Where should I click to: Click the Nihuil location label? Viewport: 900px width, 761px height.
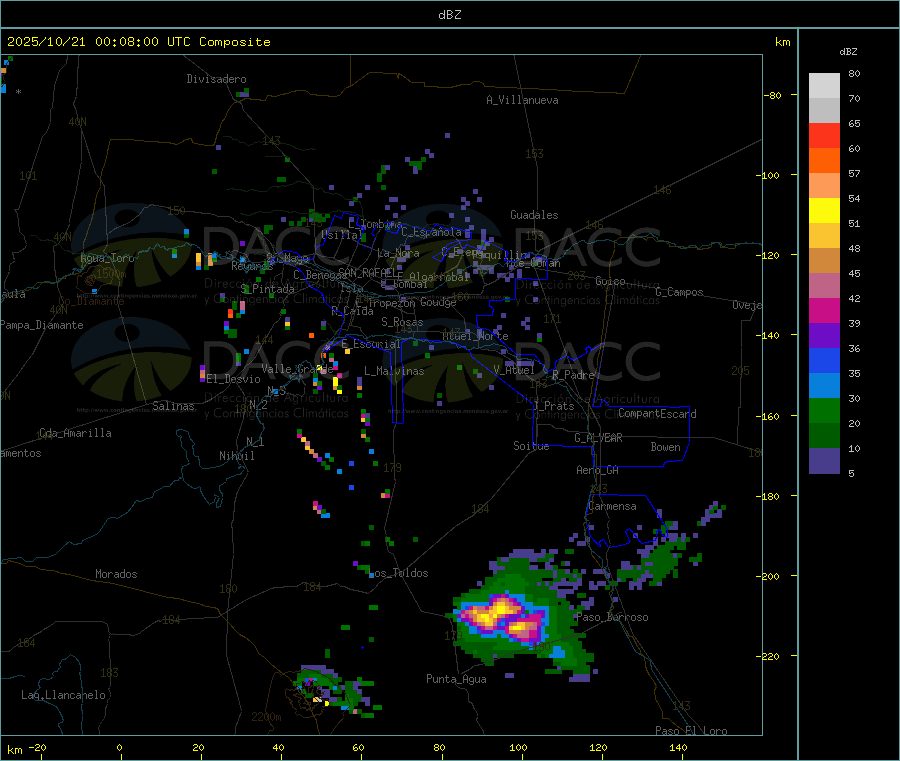pos(237,456)
